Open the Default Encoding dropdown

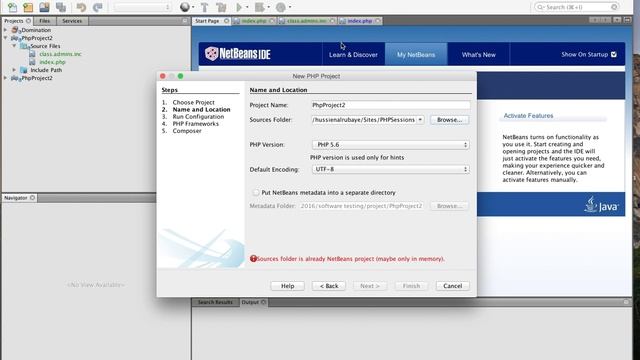click(391, 169)
